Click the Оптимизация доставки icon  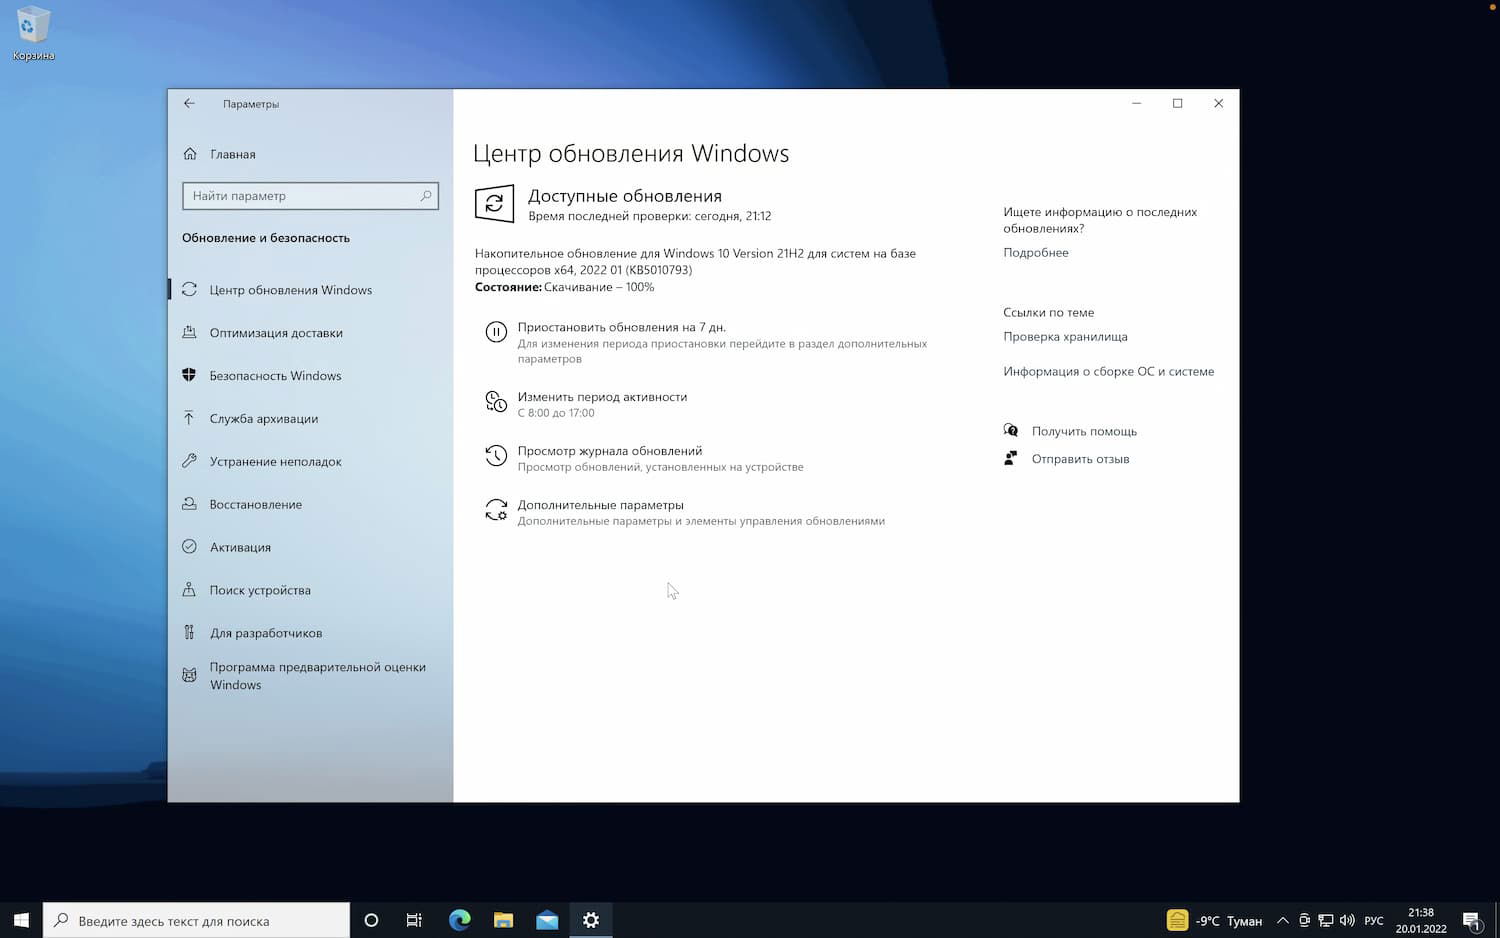189,332
